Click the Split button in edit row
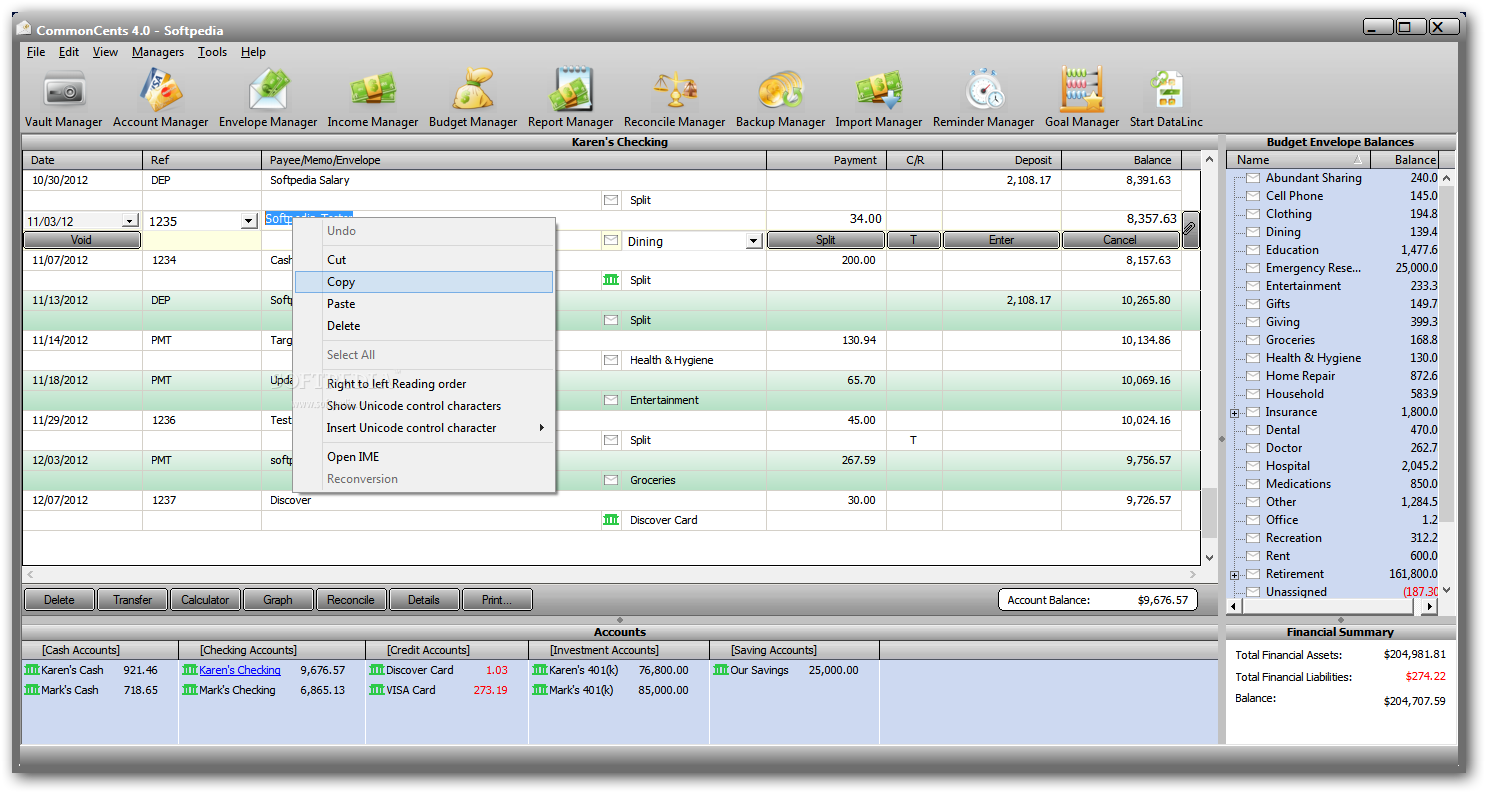 [x=826, y=240]
